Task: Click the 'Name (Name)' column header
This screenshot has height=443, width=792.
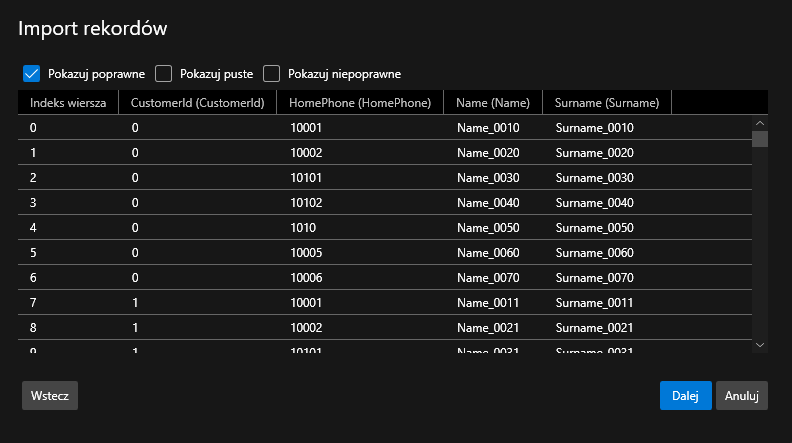Action: pyautogui.click(x=492, y=102)
